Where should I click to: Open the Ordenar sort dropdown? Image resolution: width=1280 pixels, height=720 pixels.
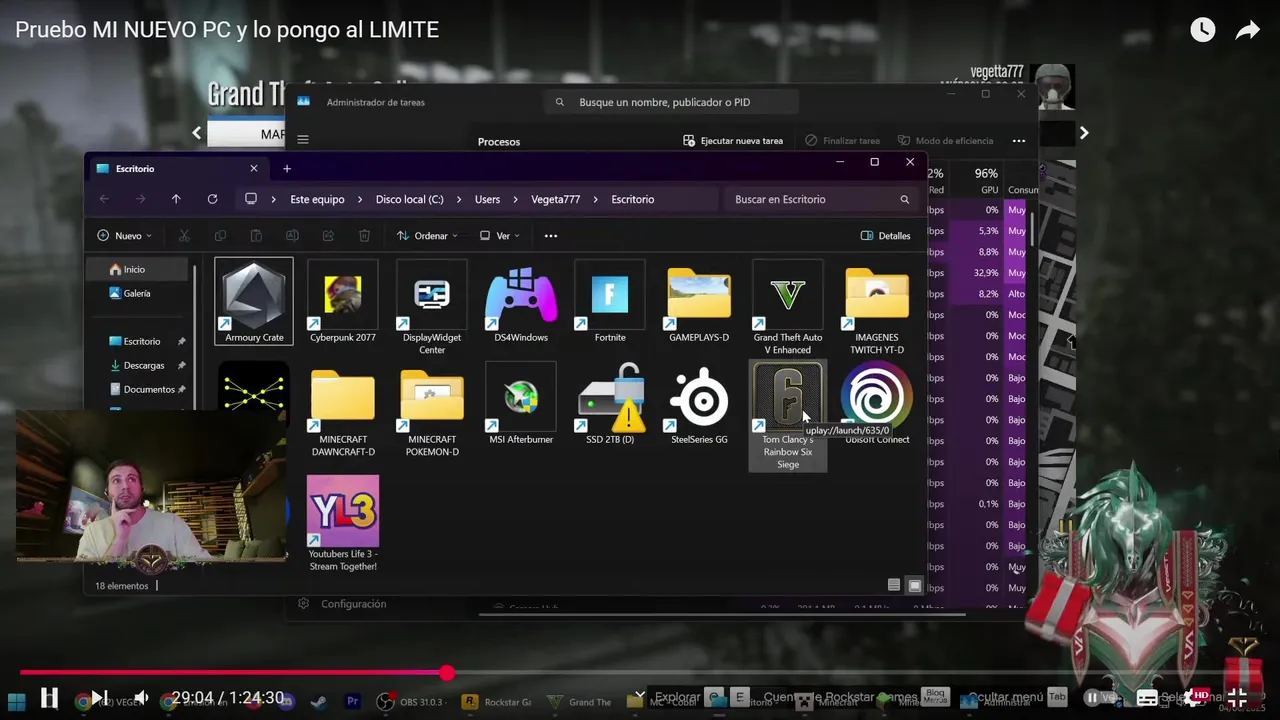click(427, 236)
